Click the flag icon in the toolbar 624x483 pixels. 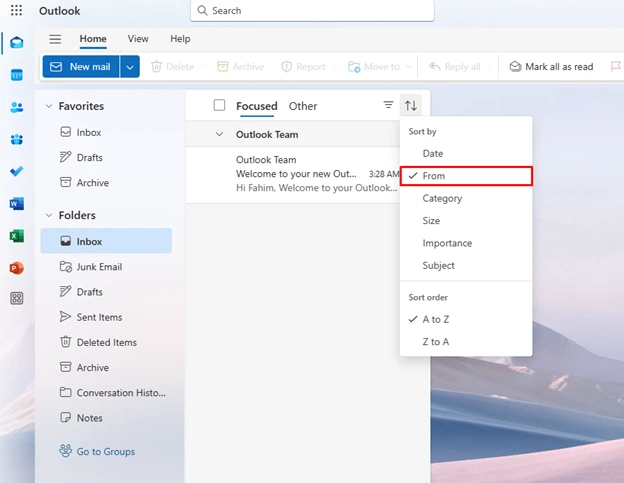[616, 66]
